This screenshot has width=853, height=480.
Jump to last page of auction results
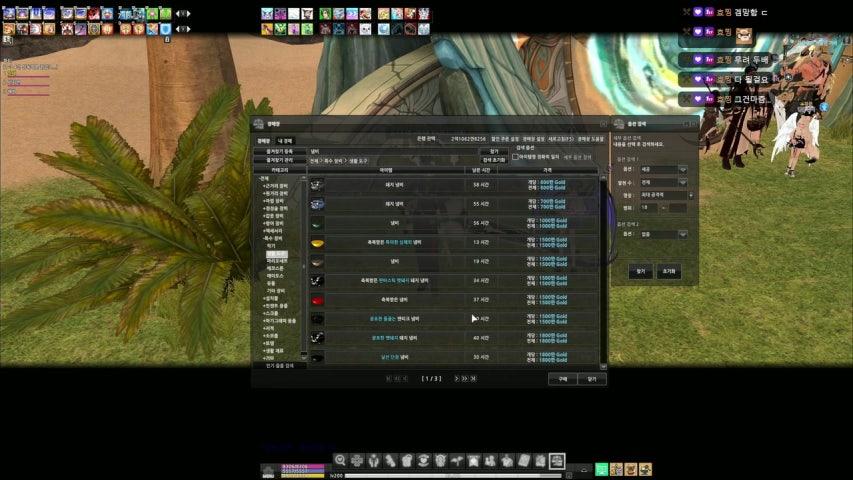473,379
